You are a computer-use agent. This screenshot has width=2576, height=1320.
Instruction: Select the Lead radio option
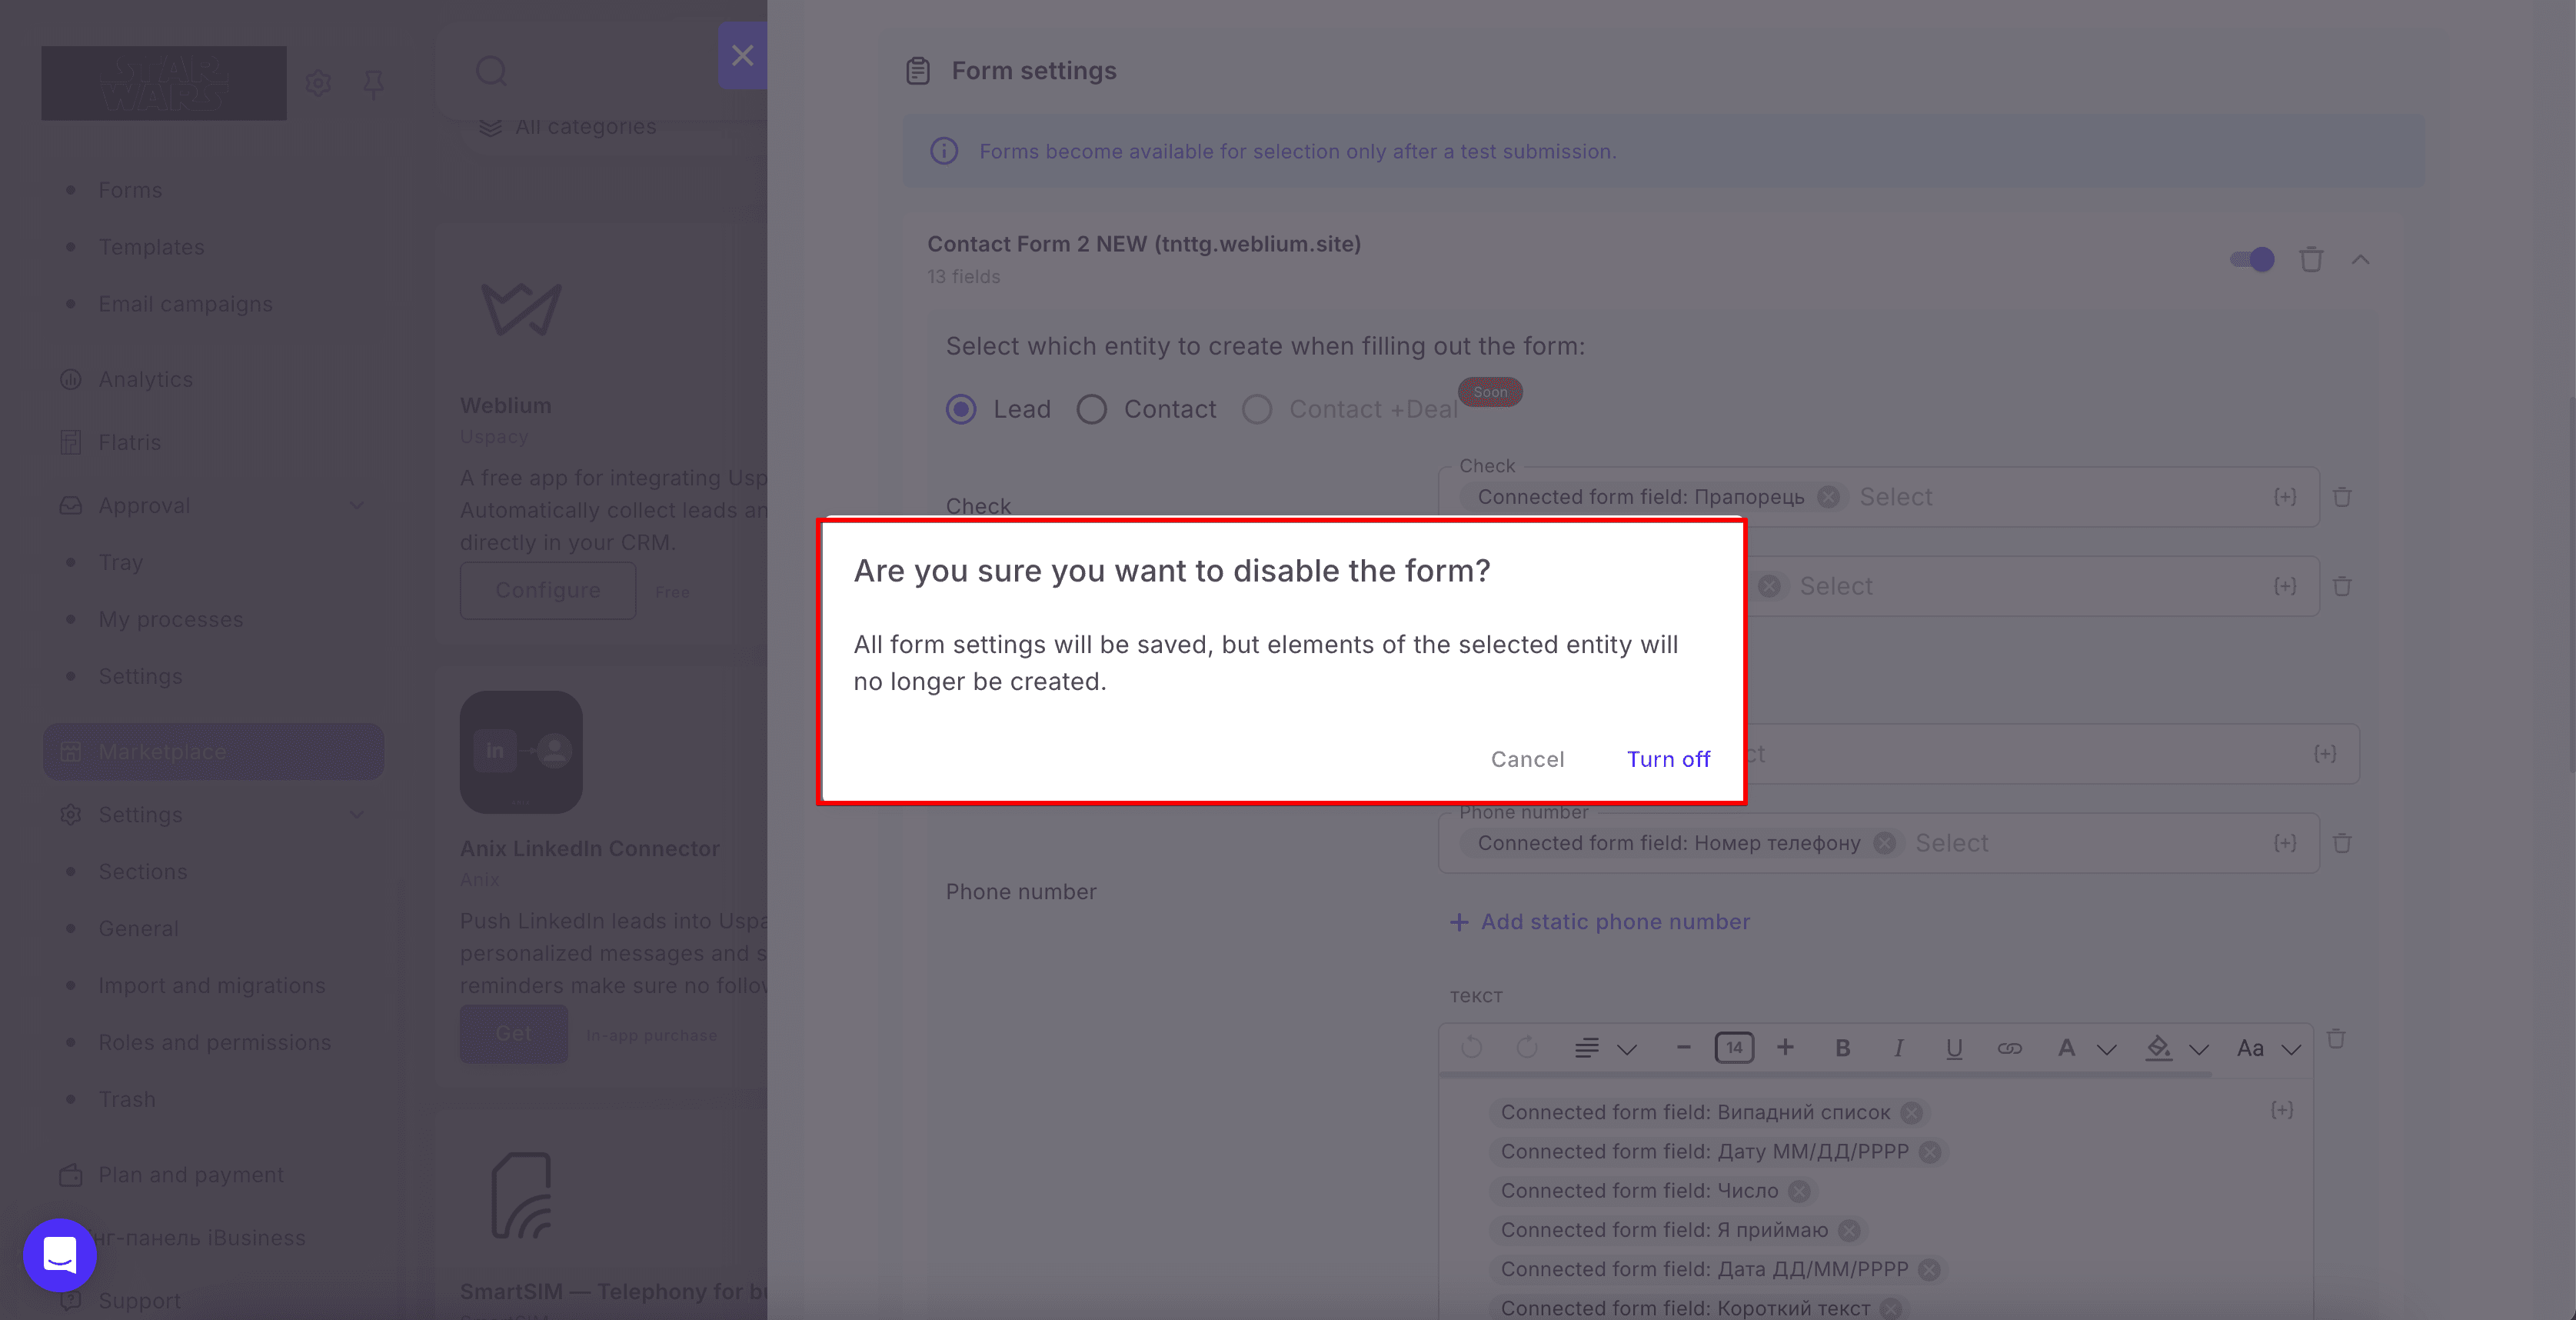click(x=961, y=409)
